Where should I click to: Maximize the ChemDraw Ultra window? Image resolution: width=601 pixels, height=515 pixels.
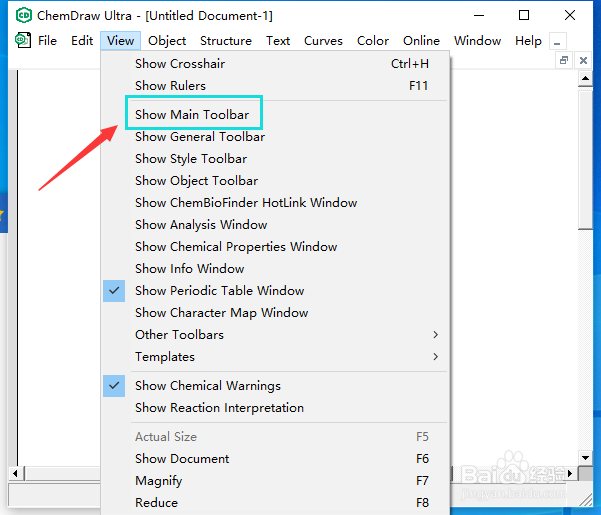click(524, 15)
